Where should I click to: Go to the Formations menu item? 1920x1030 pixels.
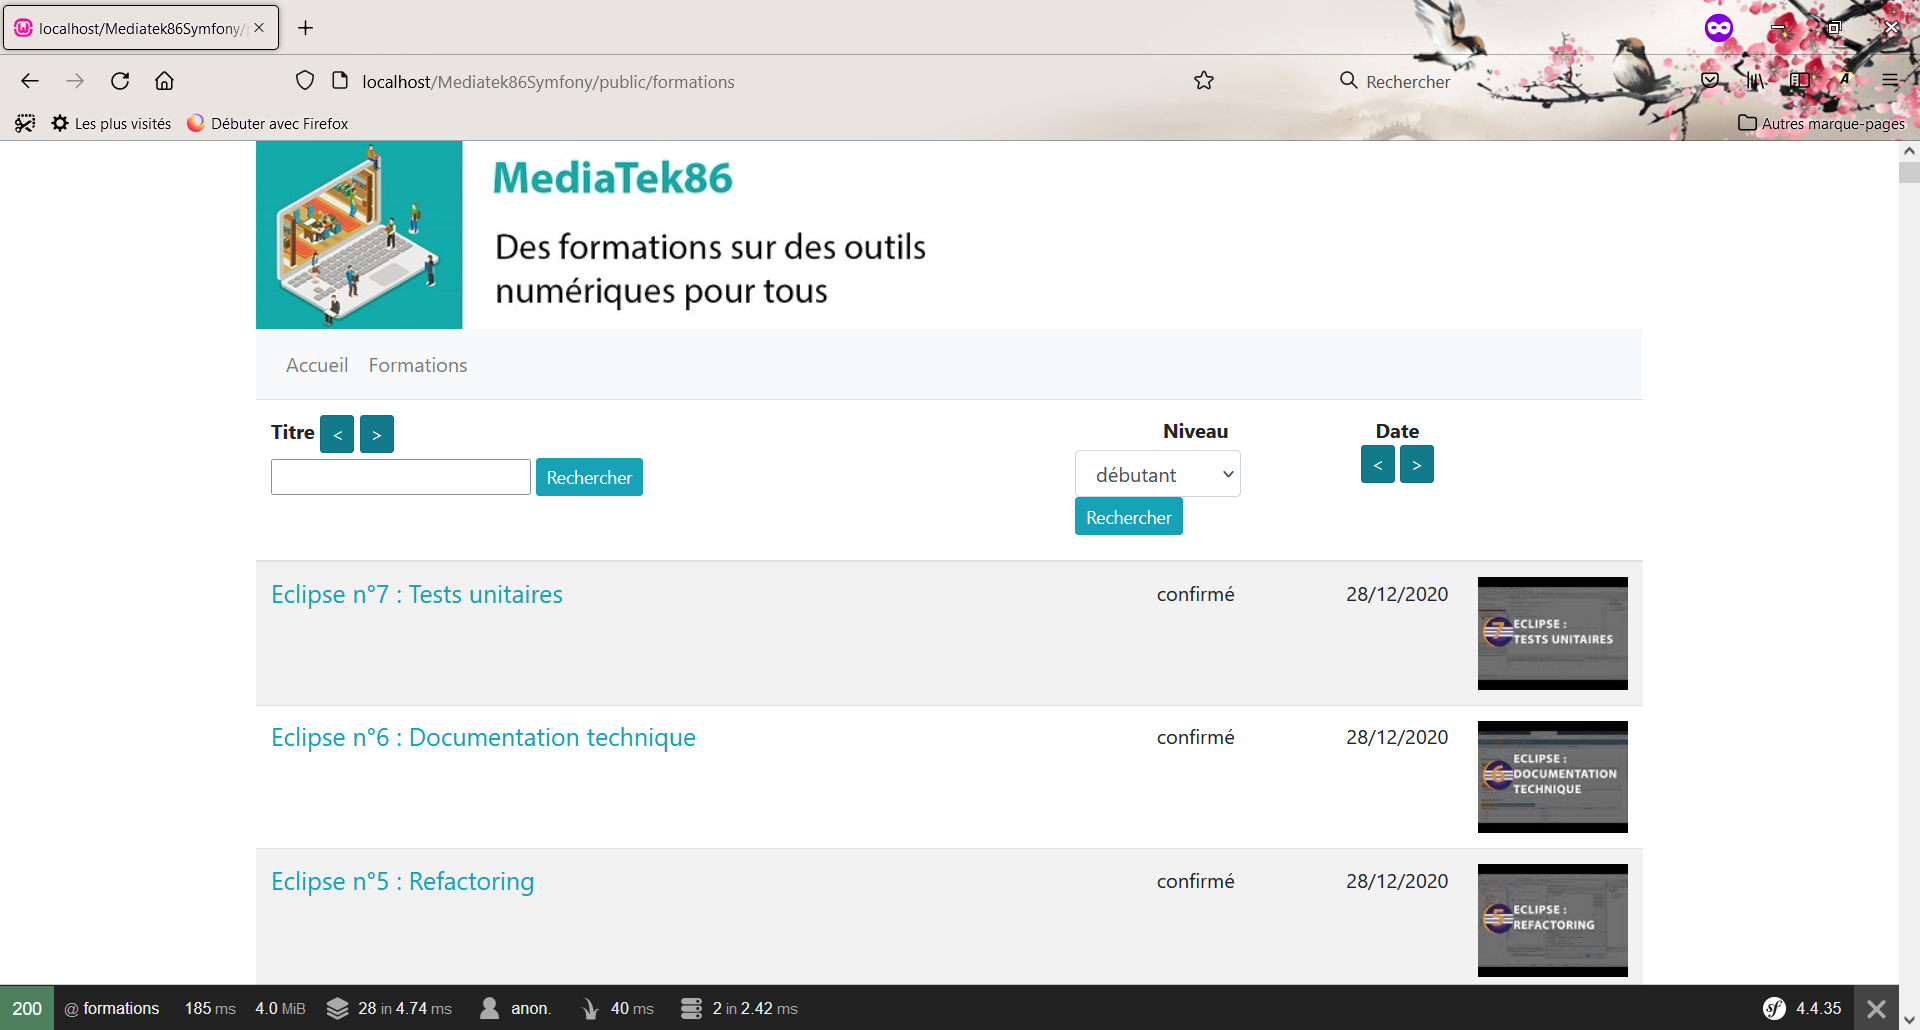pyautogui.click(x=418, y=365)
